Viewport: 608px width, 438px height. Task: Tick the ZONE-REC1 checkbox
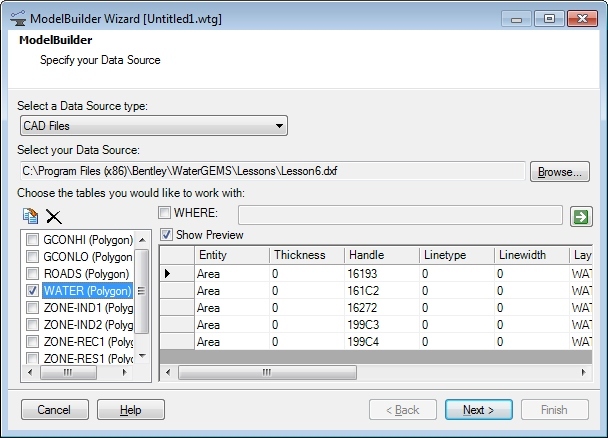click(x=32, y=341)
